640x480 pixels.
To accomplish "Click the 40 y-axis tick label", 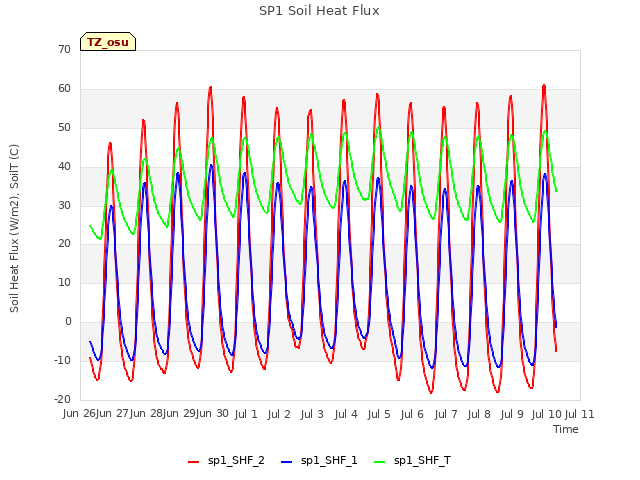I will click(64, 167).
